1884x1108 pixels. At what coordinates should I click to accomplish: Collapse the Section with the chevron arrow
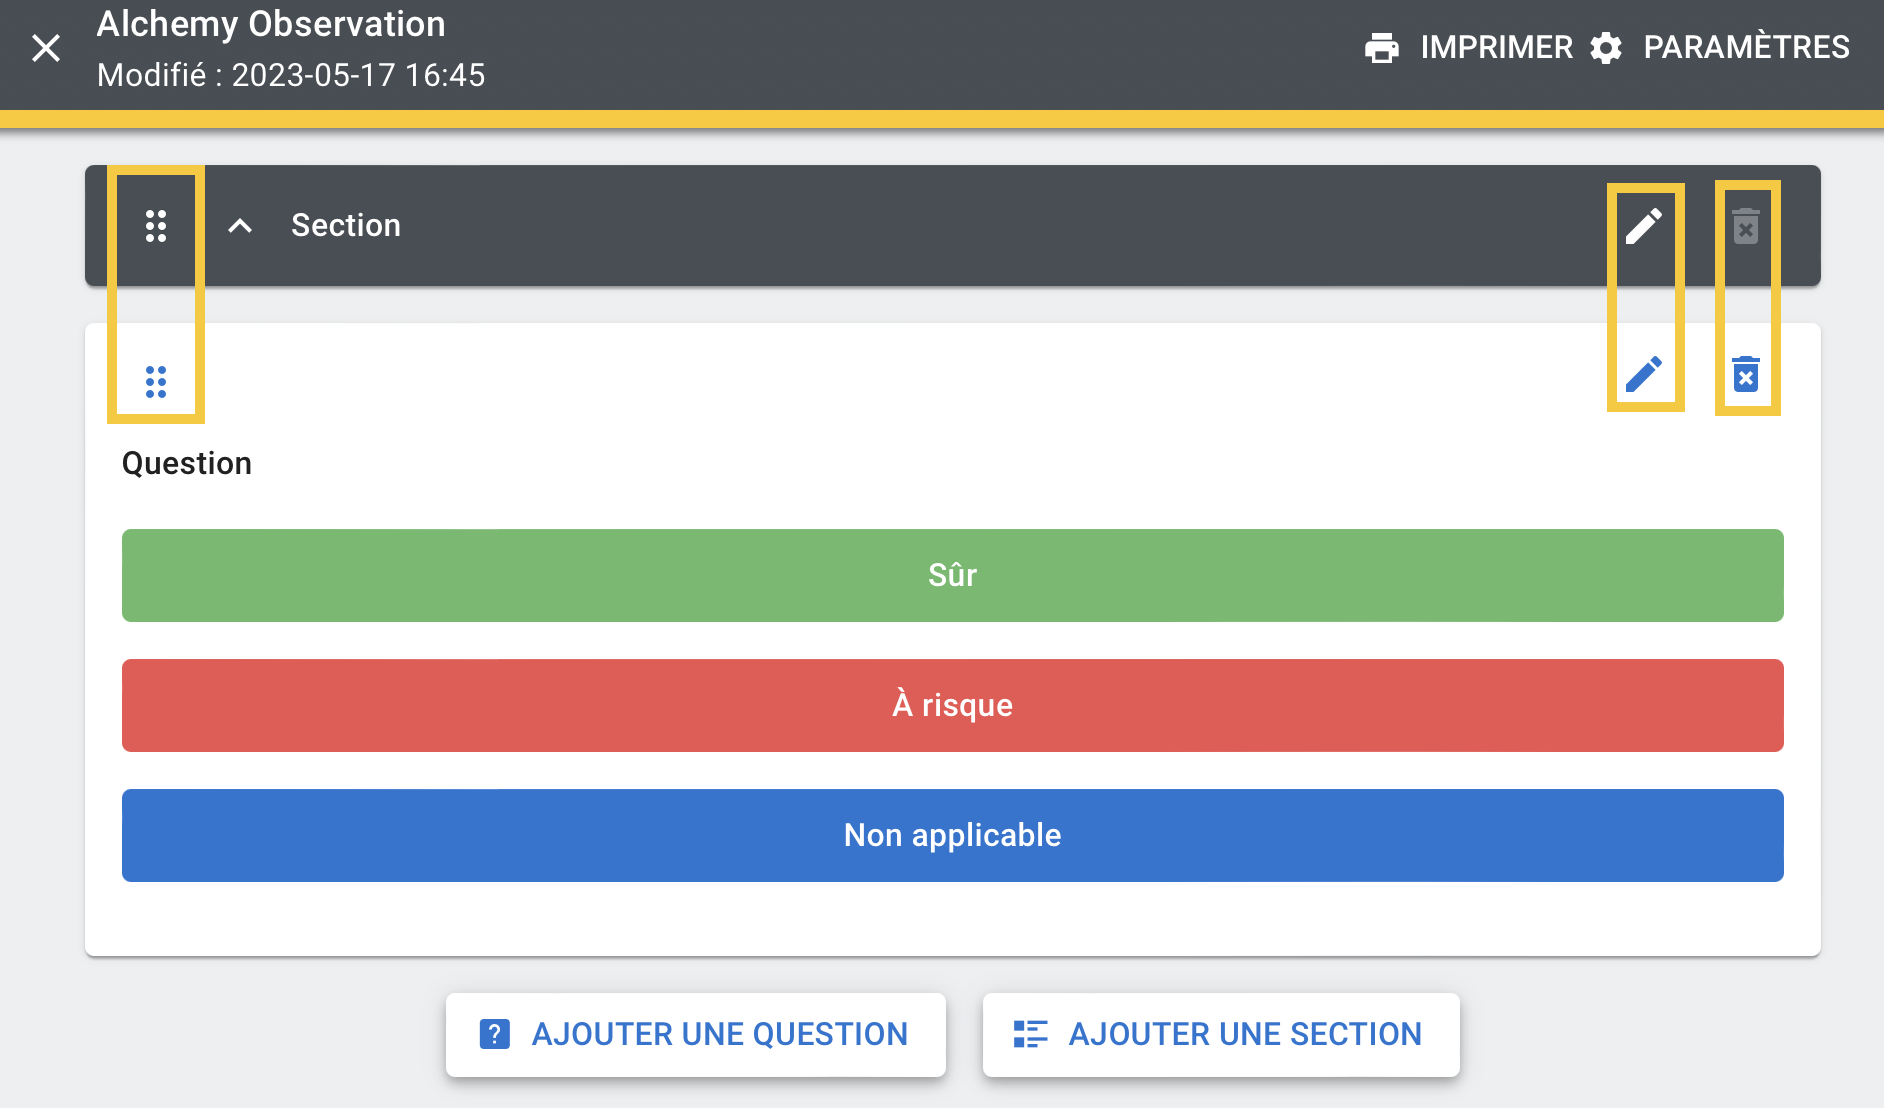[x=240, y=226]
